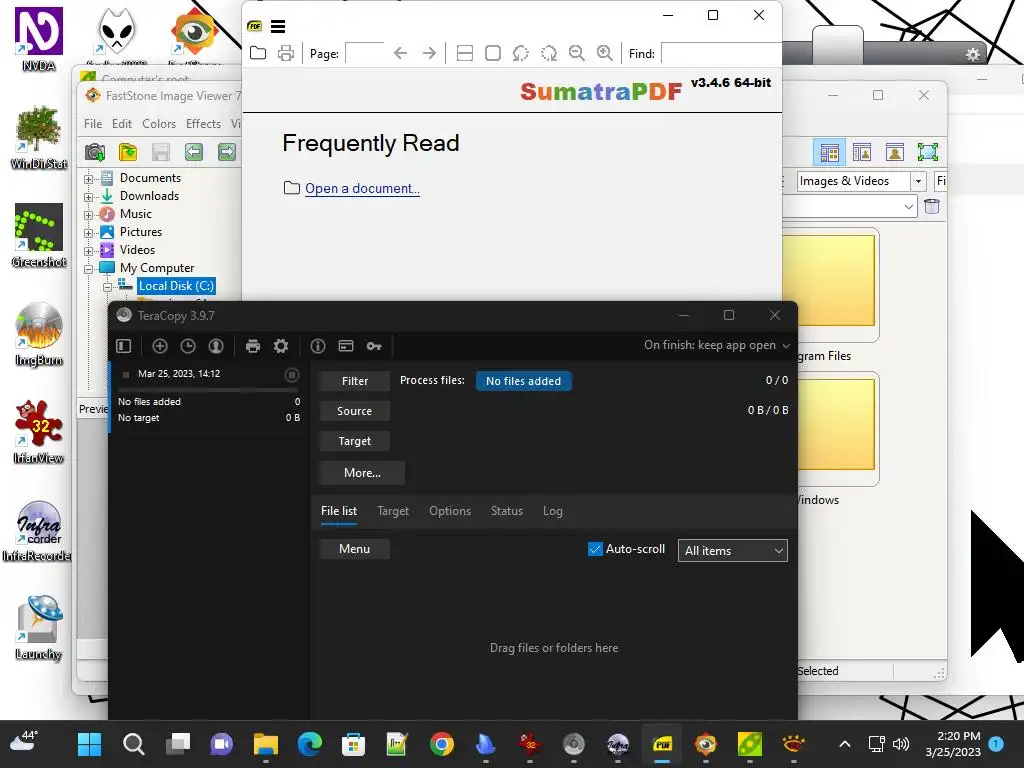Click FastStone green previous arrow icon
This screenshot has width=1024, height=768.
point(194,152)
